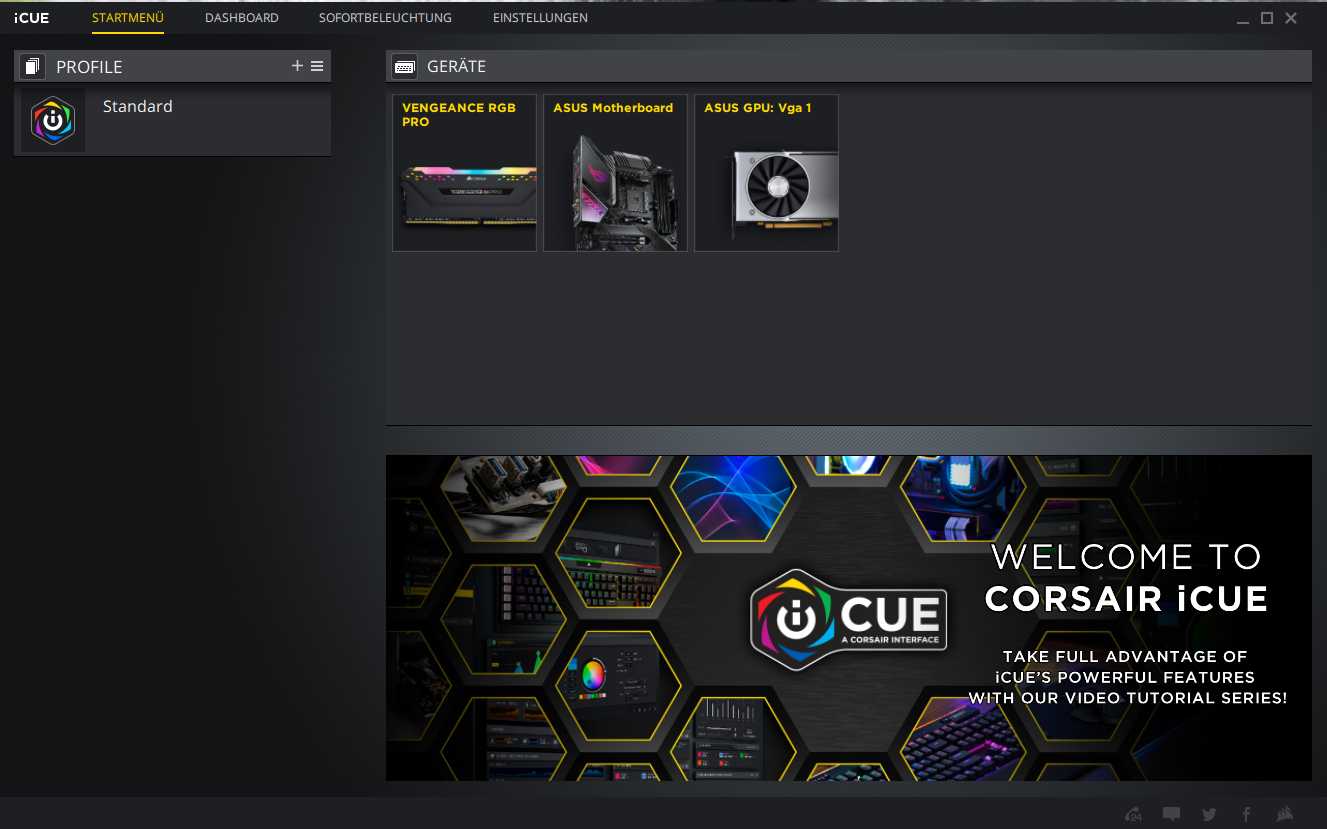1327x829 pixels.
Task: Open Corsair's Twitter page icon
Action: pyautogui.click(x=1209, y=814)
